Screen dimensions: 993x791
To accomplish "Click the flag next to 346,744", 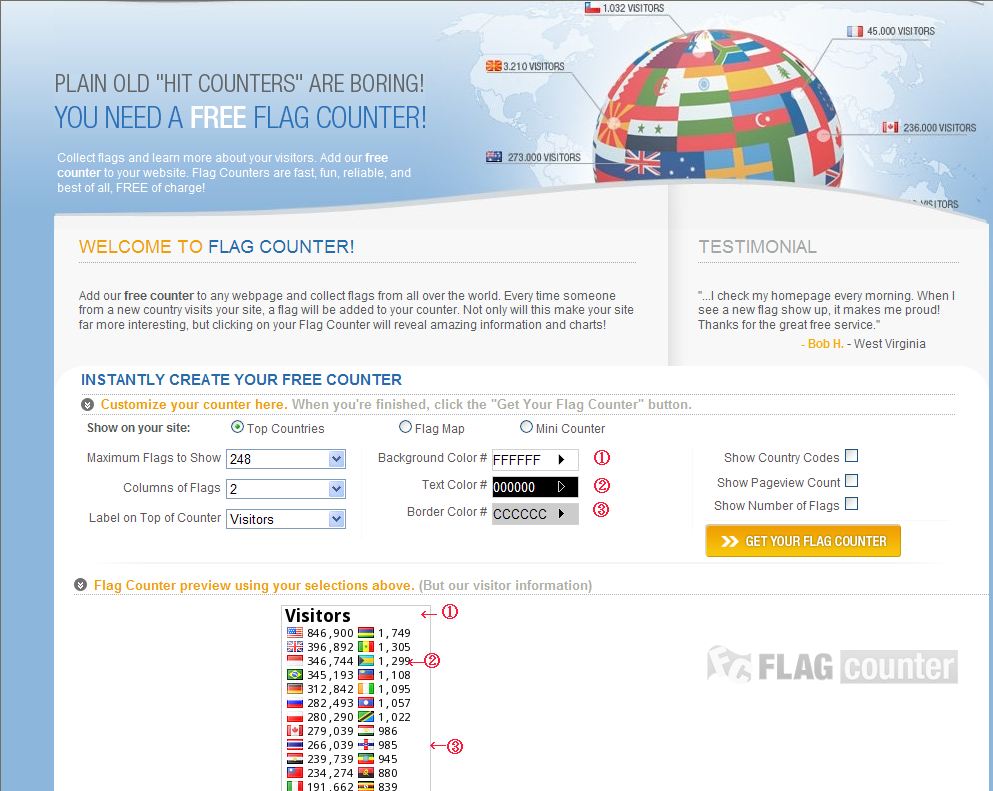I will [x=294, y=661].
